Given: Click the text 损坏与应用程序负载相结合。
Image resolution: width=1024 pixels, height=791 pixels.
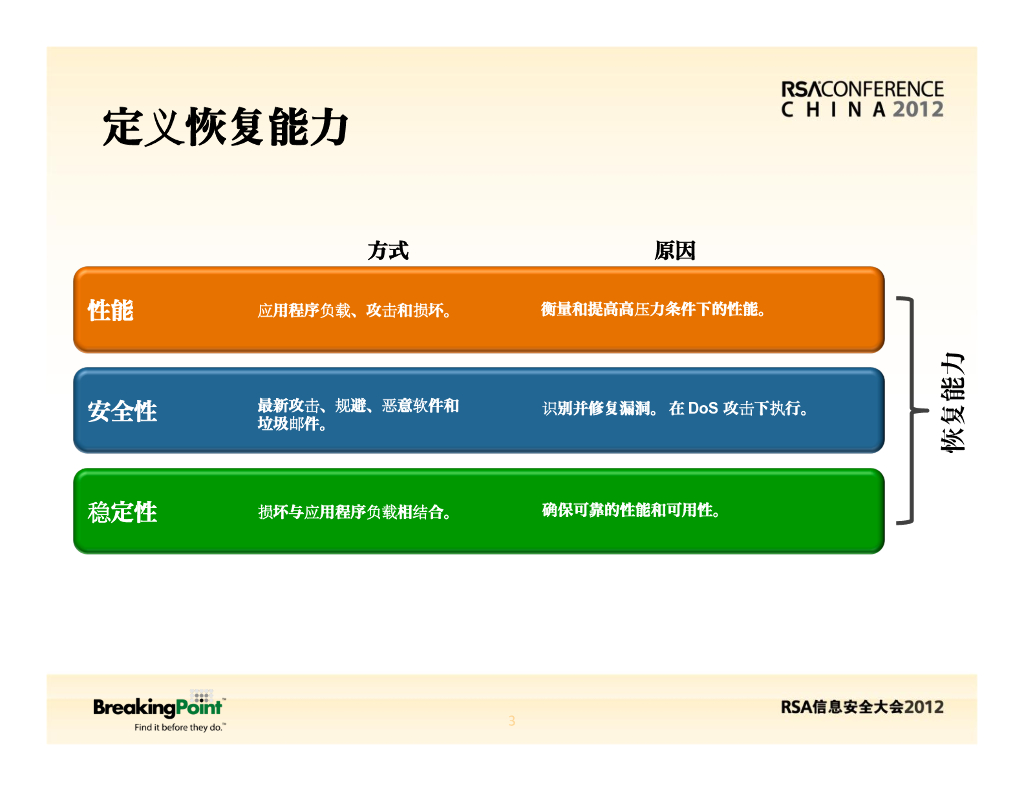Looking at the screenshot, I should 355,511.
